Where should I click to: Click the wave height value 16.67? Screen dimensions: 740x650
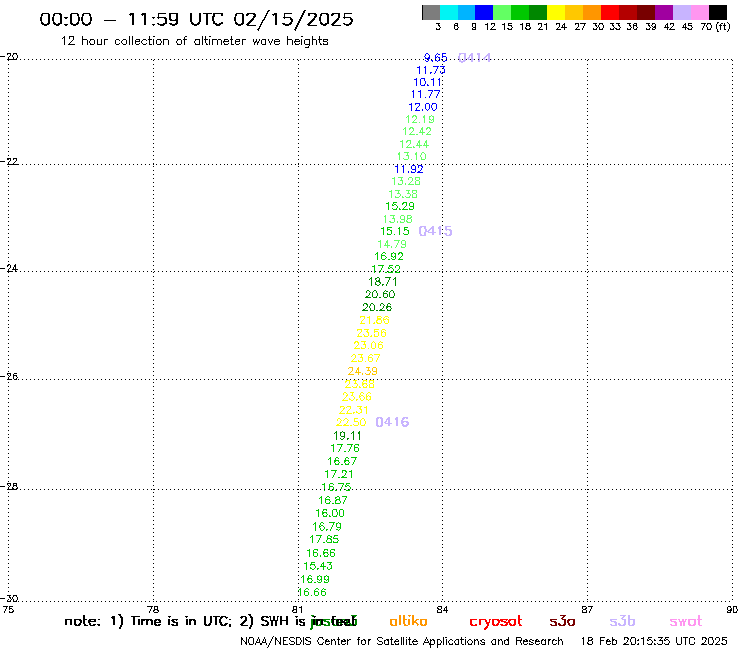342,461
